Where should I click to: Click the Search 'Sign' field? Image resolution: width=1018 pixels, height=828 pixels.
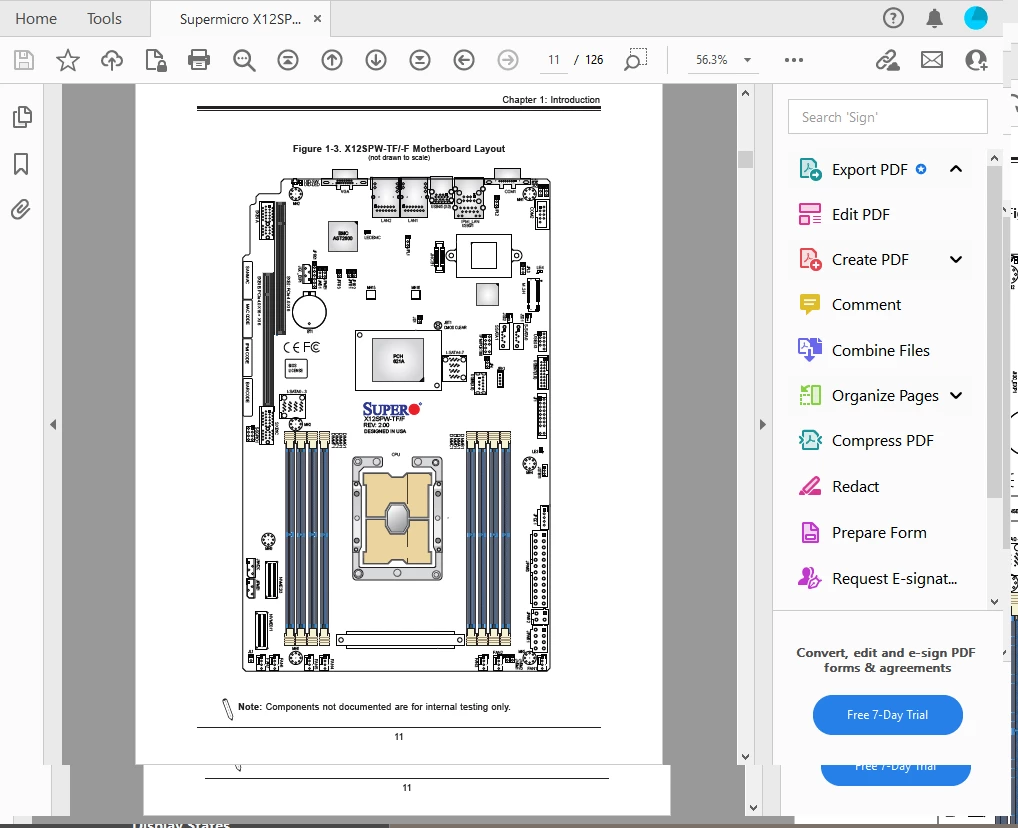click(x=887, y=117)
